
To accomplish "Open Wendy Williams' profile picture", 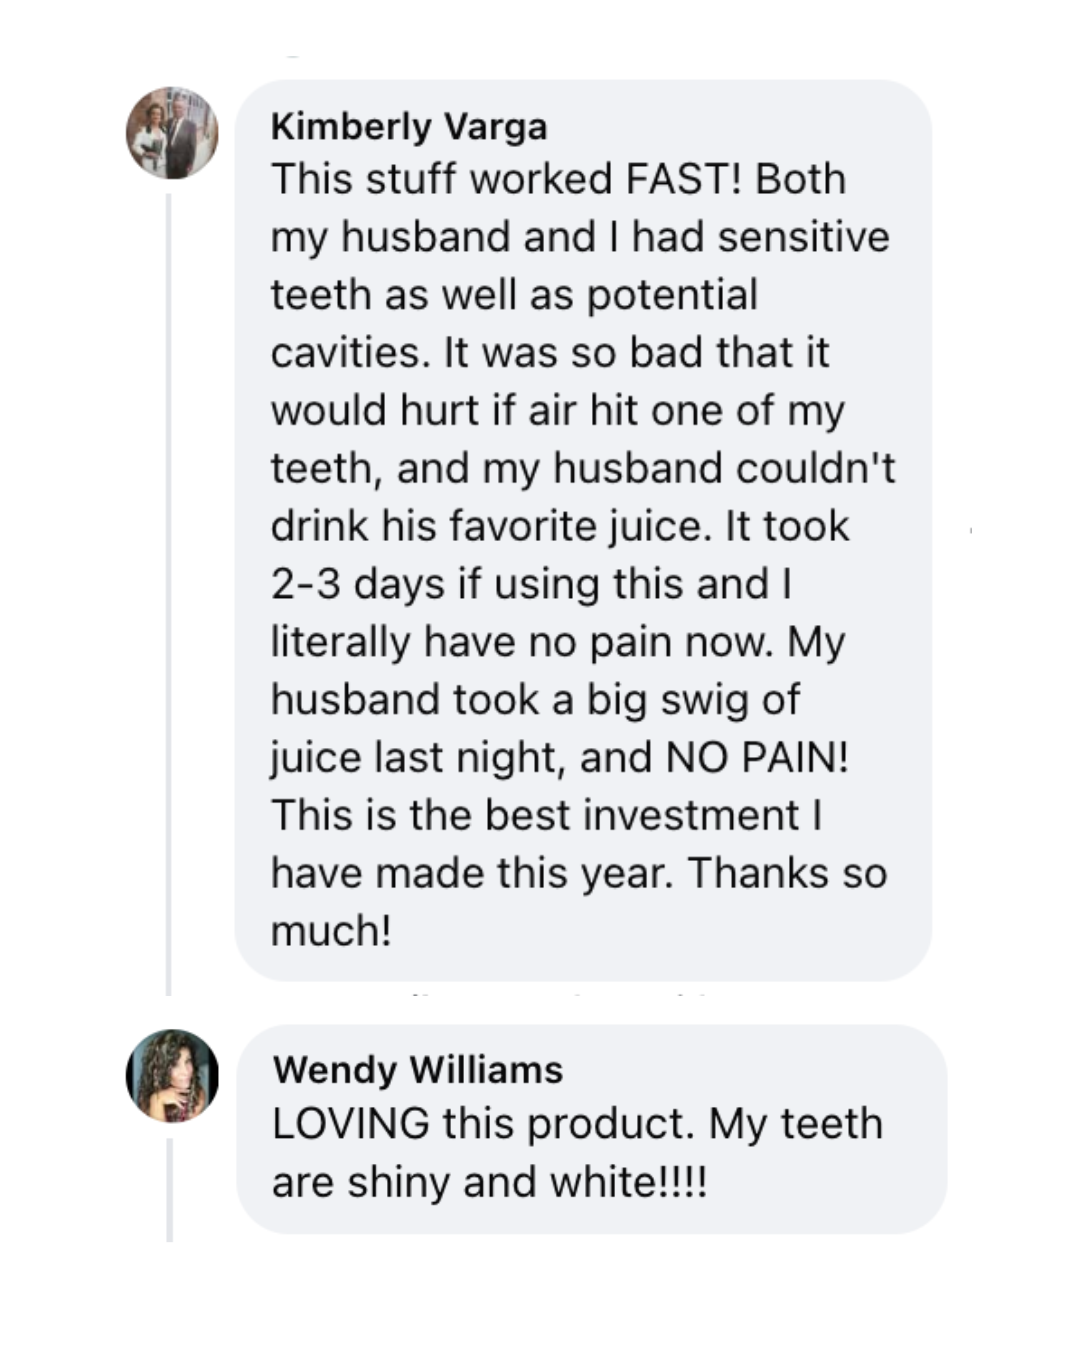I will coord(172,1076).
